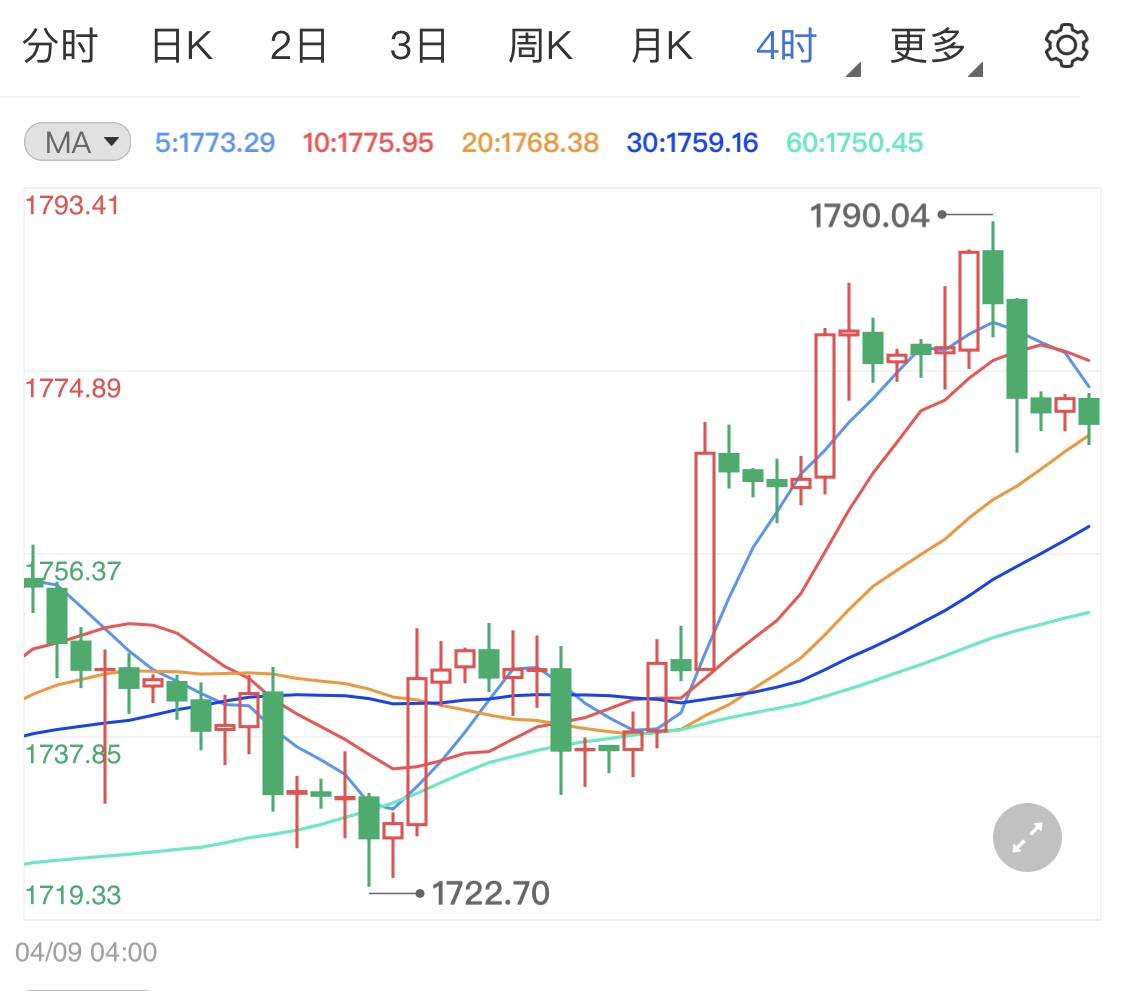This screenshot has width=1125, height=991.
Task: Switch to the 分时 tab
Action: tap(60, 46)
